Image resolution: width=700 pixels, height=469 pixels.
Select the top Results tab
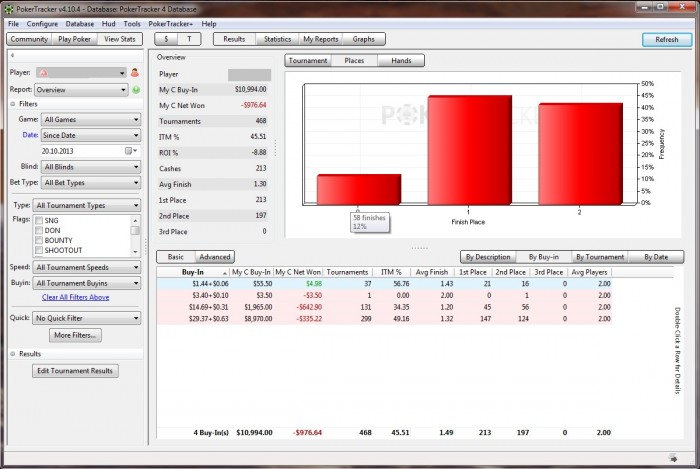(x=234, y=39)
